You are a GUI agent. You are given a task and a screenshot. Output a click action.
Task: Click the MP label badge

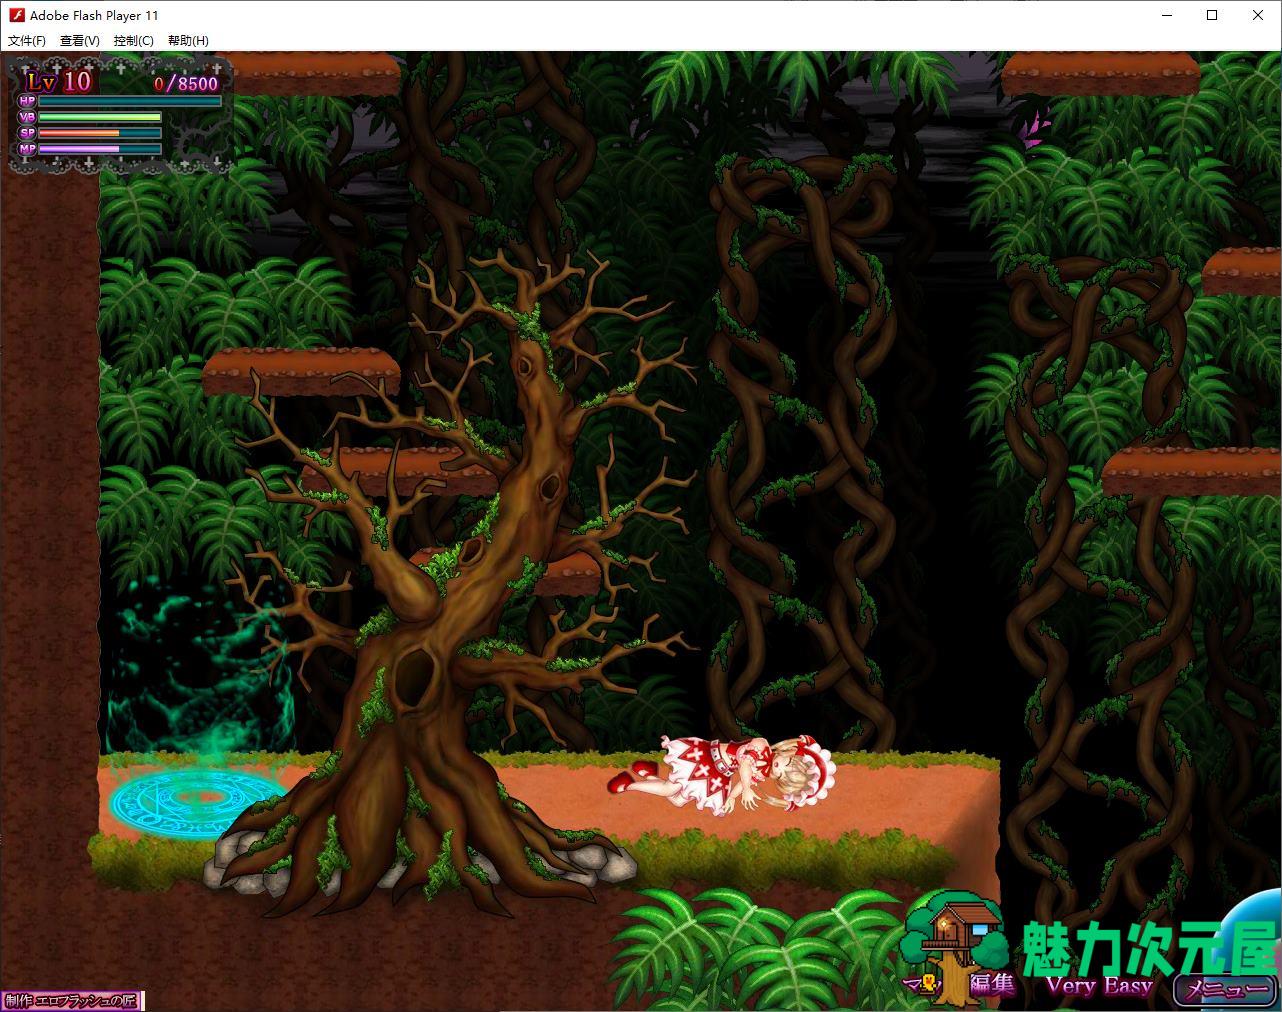(27, 149)
